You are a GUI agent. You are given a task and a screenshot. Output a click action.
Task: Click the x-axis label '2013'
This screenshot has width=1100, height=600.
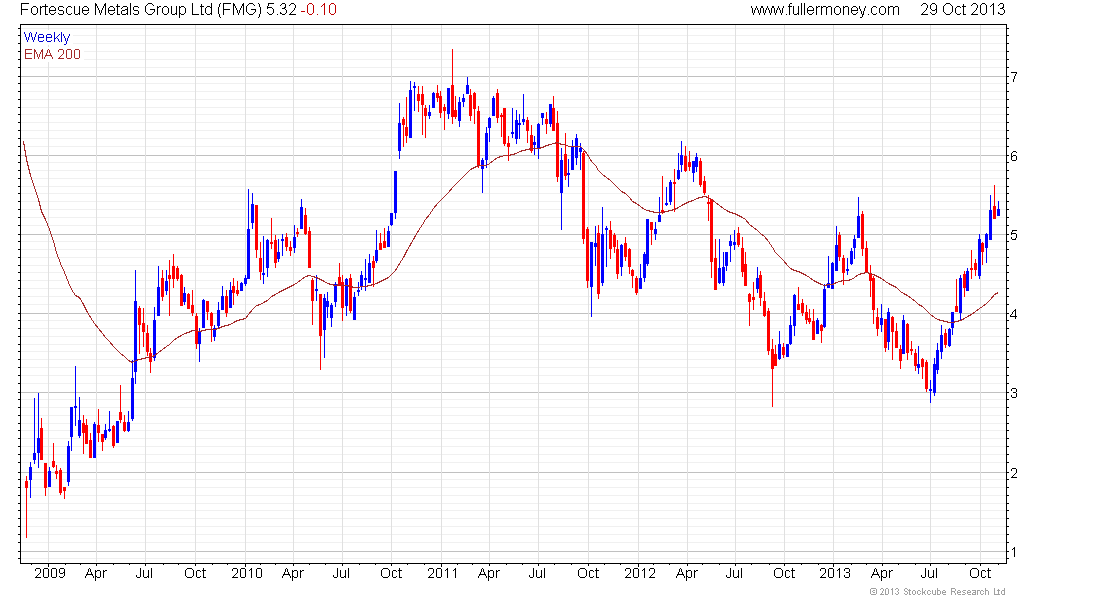[x=835, y=573]
